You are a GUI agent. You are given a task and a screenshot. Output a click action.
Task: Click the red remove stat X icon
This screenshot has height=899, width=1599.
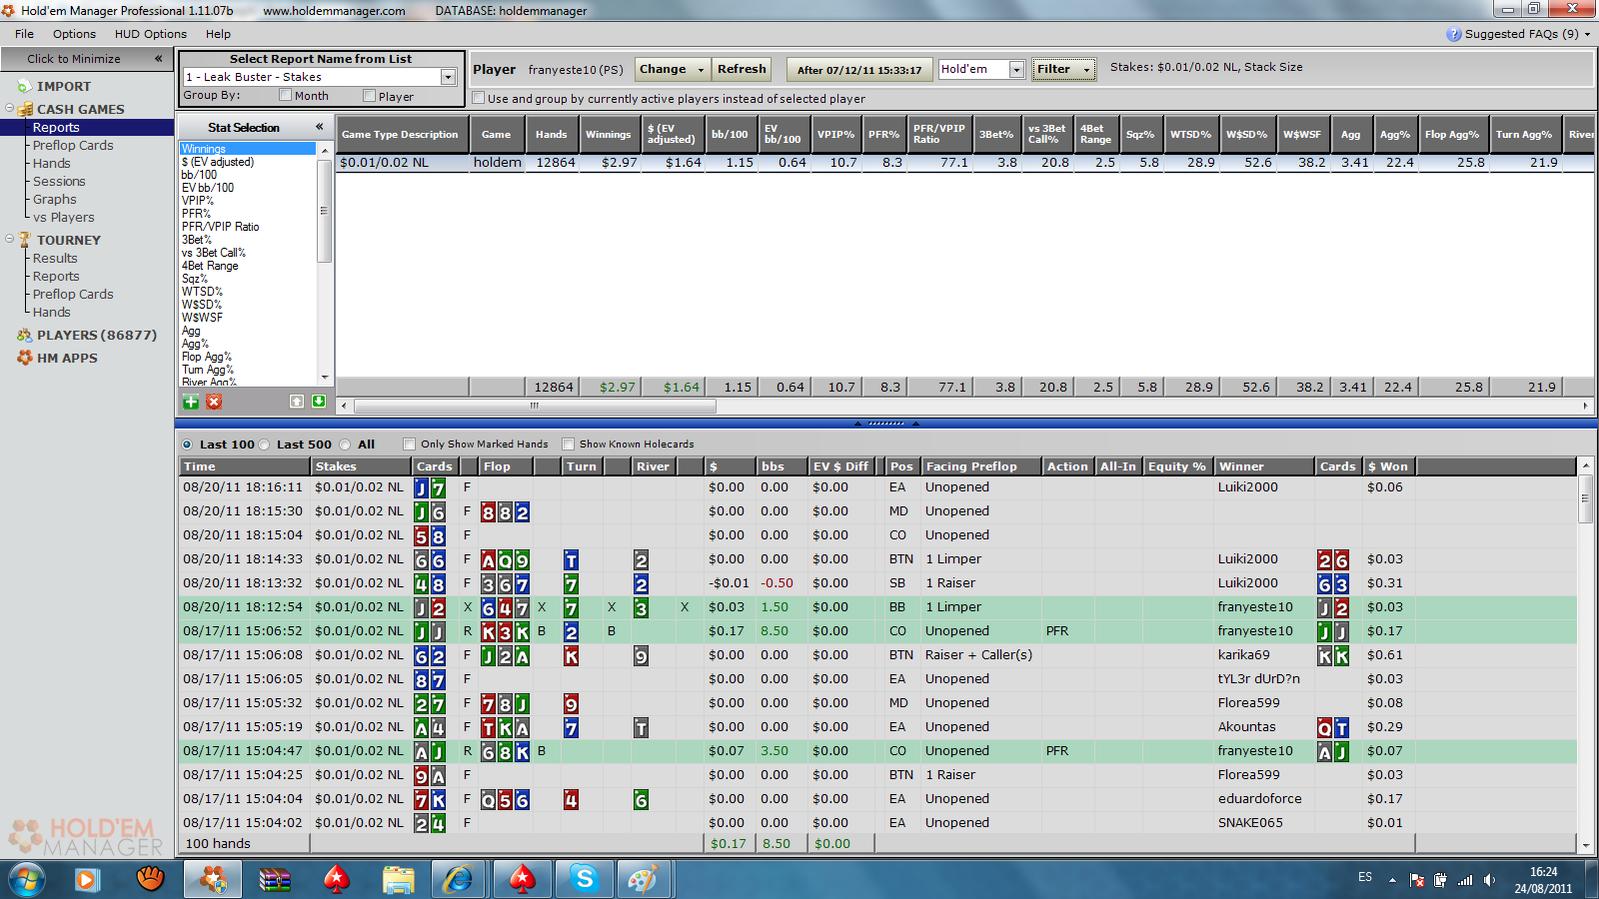(x=214, y=401)
